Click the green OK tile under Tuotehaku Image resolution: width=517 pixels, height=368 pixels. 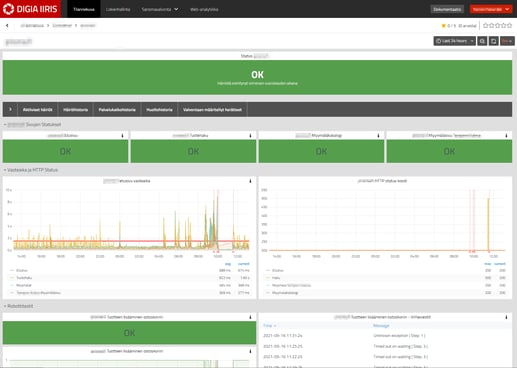tap(193, 151)
